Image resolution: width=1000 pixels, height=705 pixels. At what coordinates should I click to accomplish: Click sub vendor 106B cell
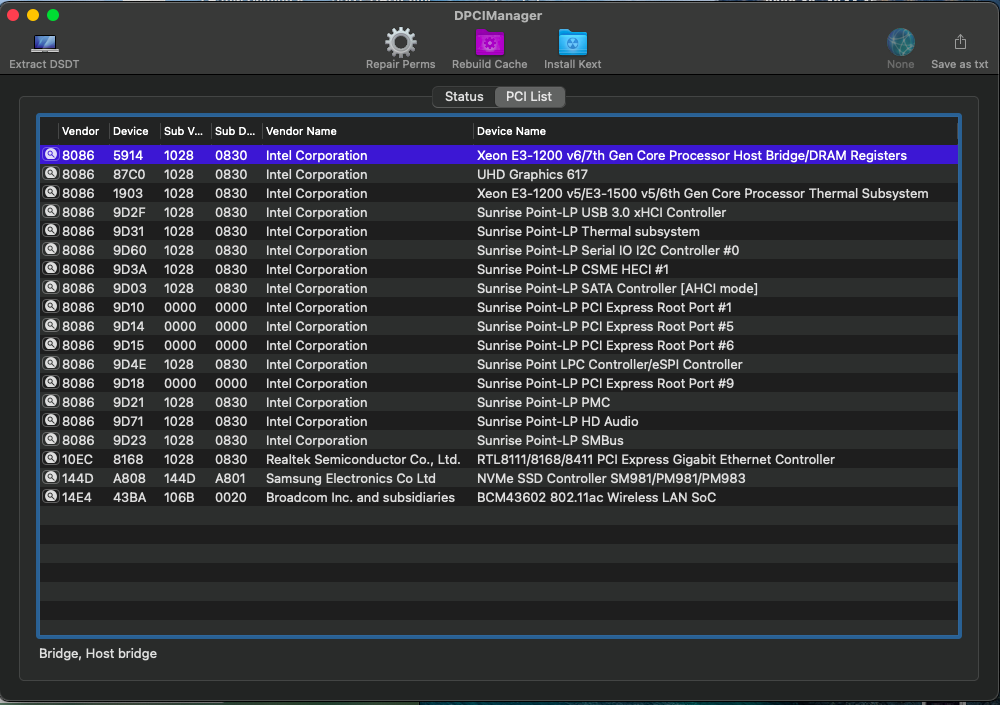[179, 497]
